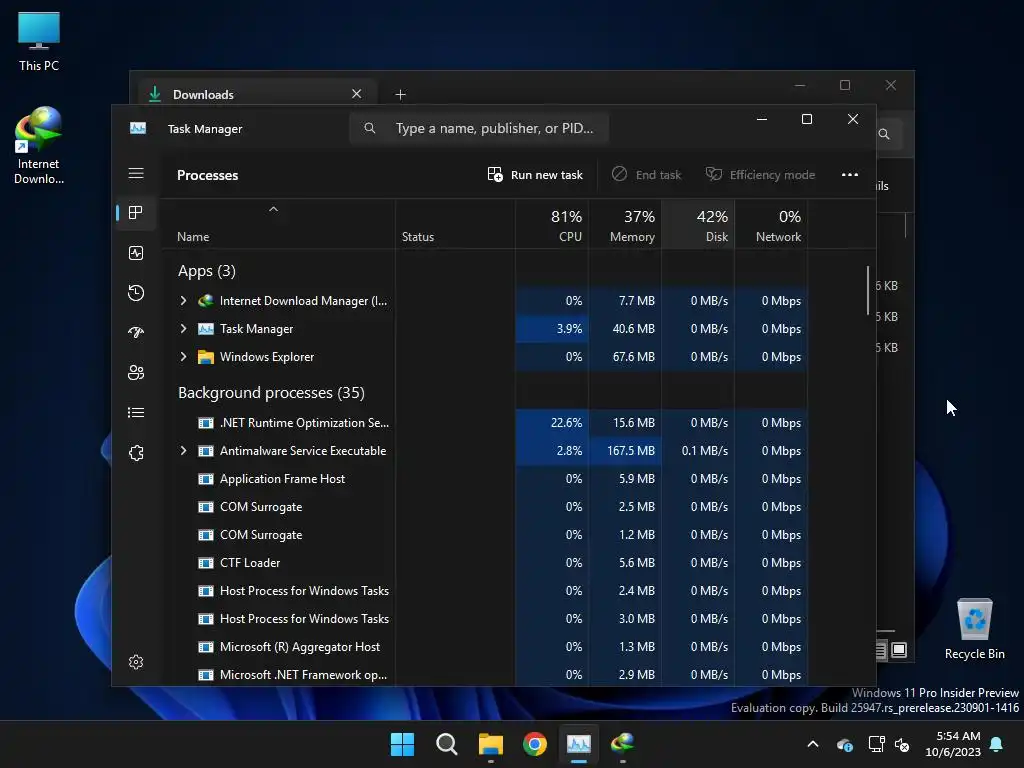Expand the Antimalware Service Executable group
1024x768 pixels.
184,451
